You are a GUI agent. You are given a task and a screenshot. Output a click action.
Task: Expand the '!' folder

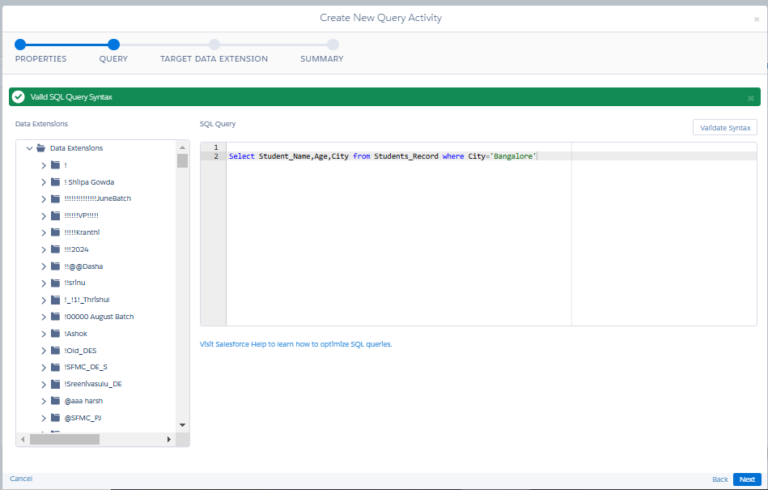pyautogui.click(x=44, y=166)
